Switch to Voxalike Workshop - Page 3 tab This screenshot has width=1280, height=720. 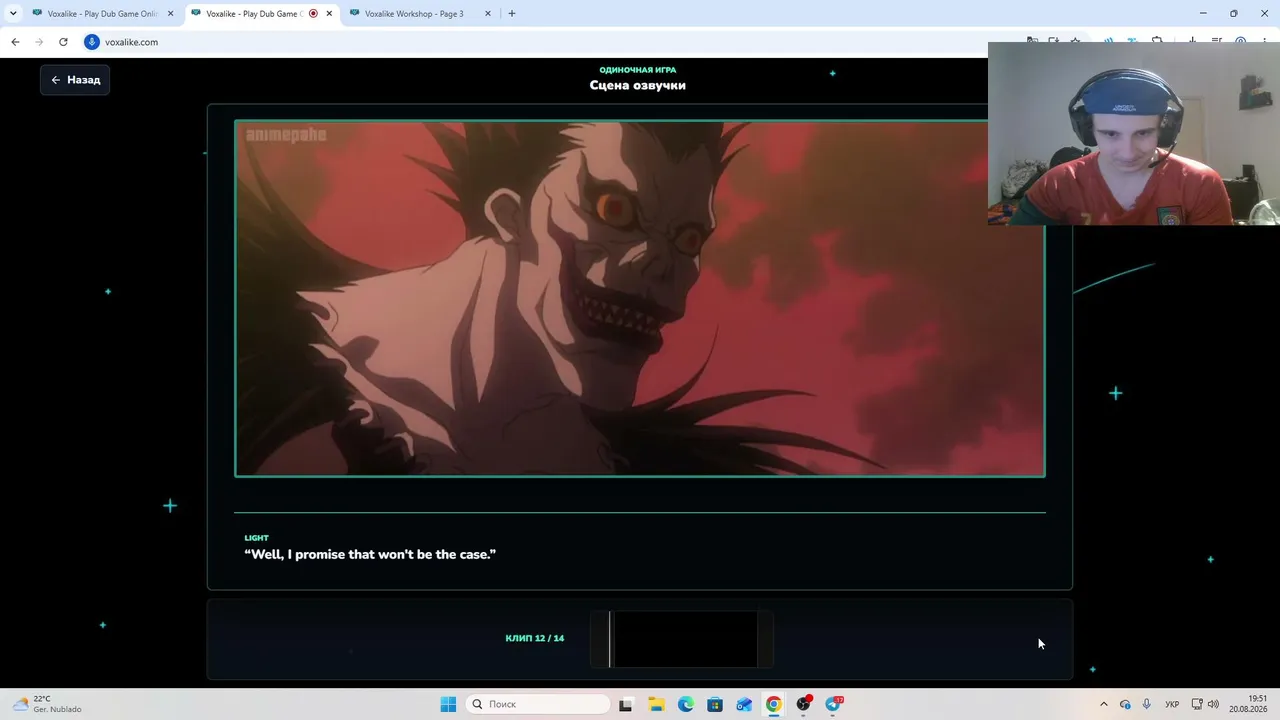(420, 14)
